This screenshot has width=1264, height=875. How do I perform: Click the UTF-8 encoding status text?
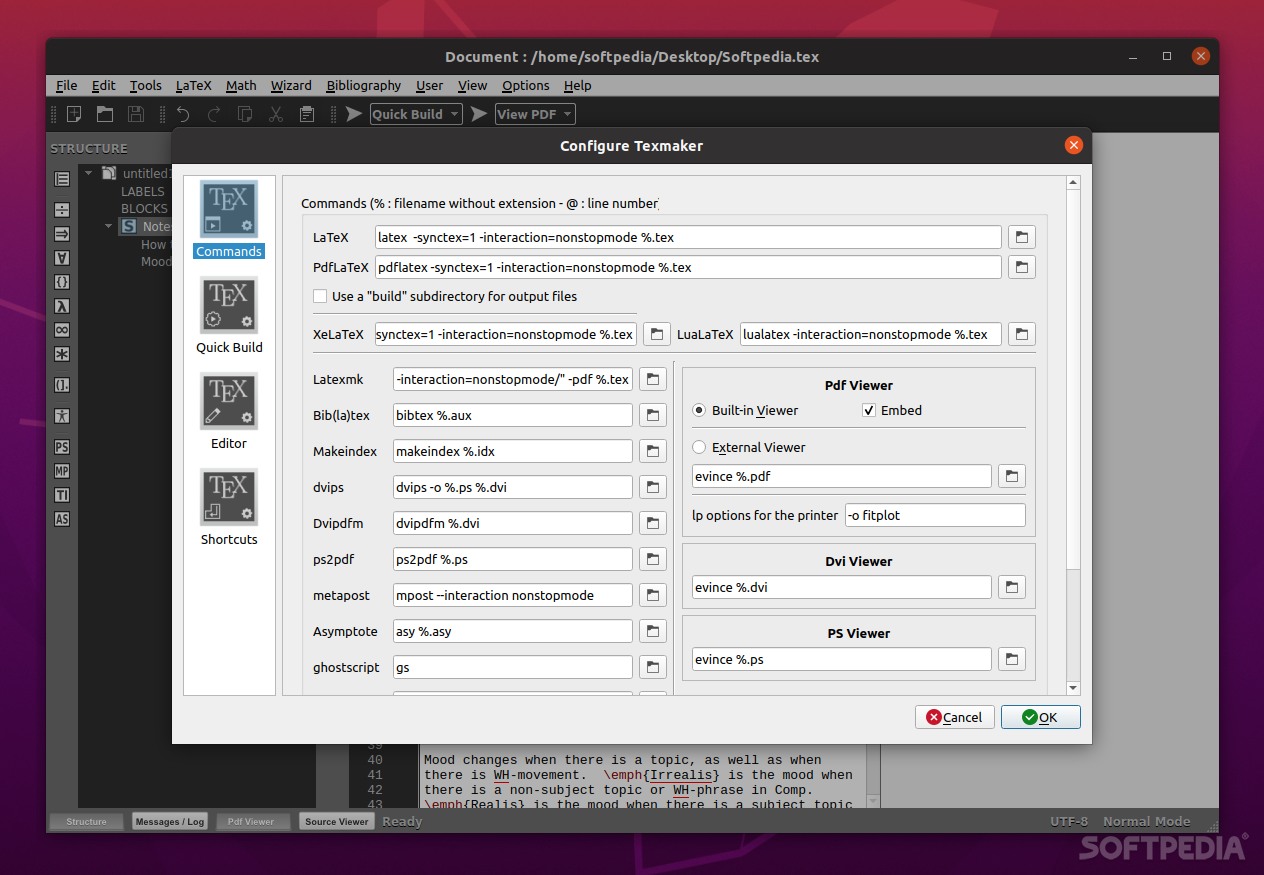(1069, 821)
